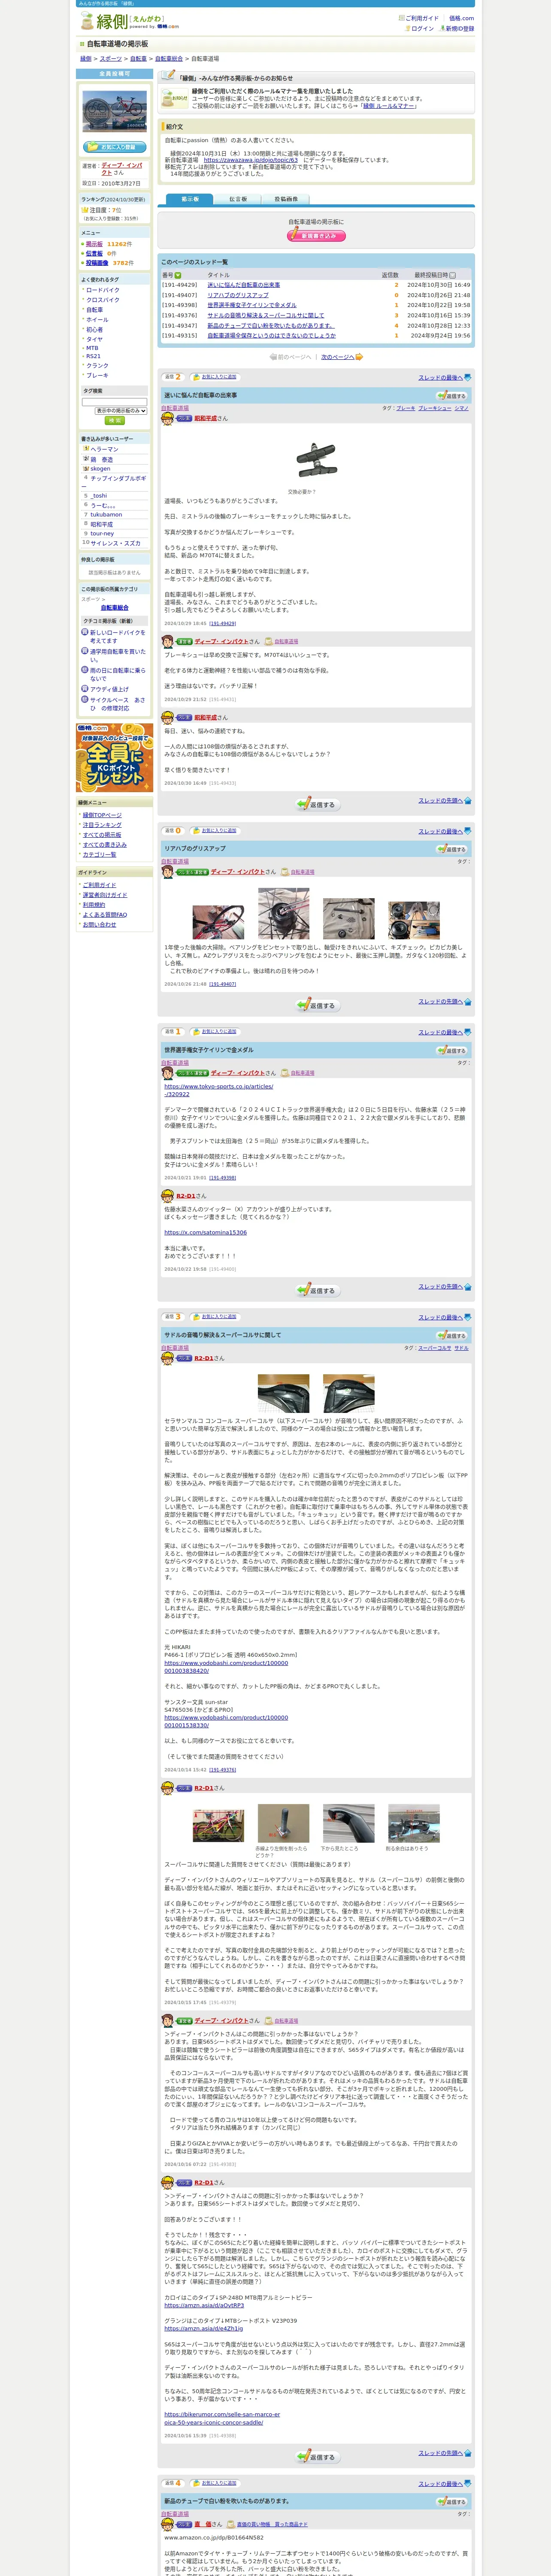The height and width of the screenshot is (2576, 551).
Task: Open 縁側TOPページ in 縁側メニュー
Action: point(102,815)
